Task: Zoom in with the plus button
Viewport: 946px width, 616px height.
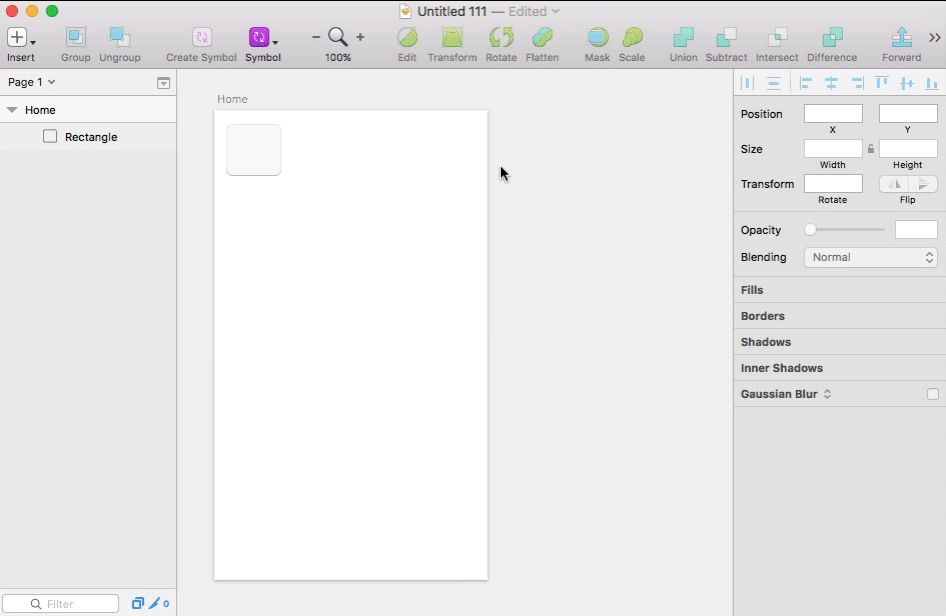Action: 360,37
